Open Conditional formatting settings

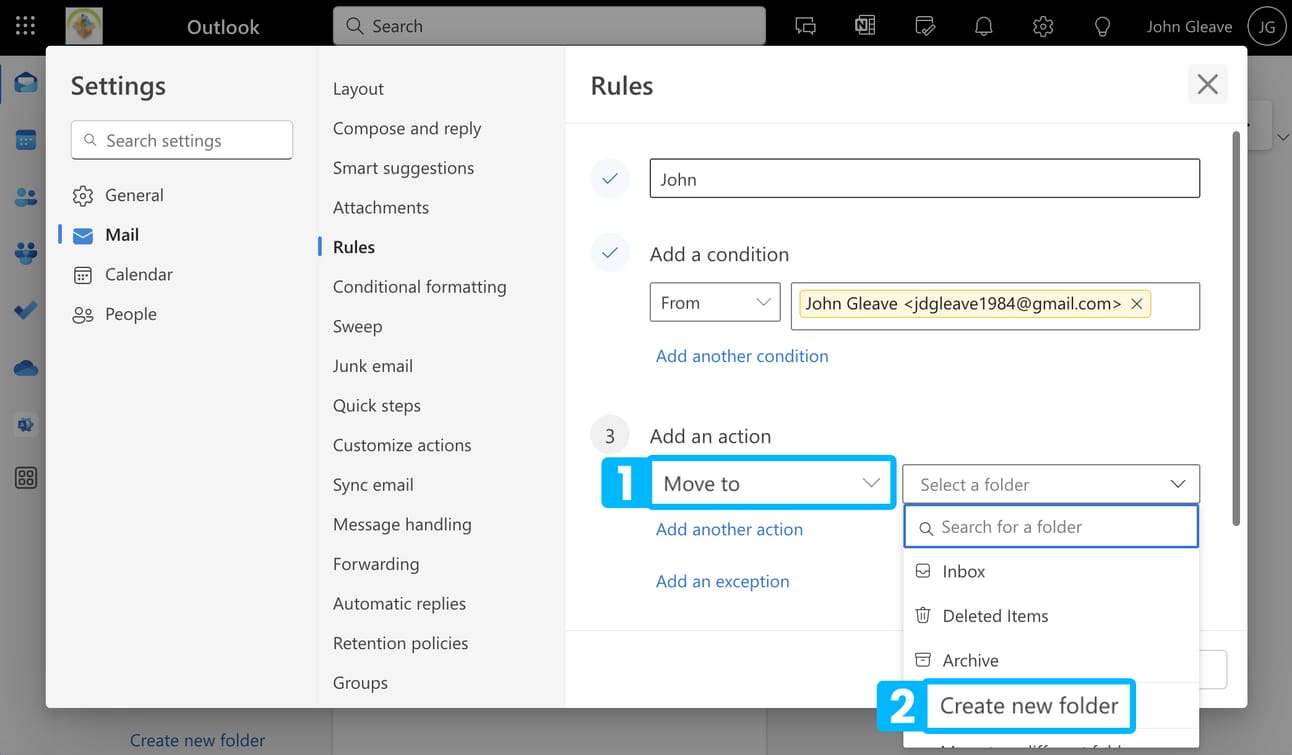click(419, 287)
